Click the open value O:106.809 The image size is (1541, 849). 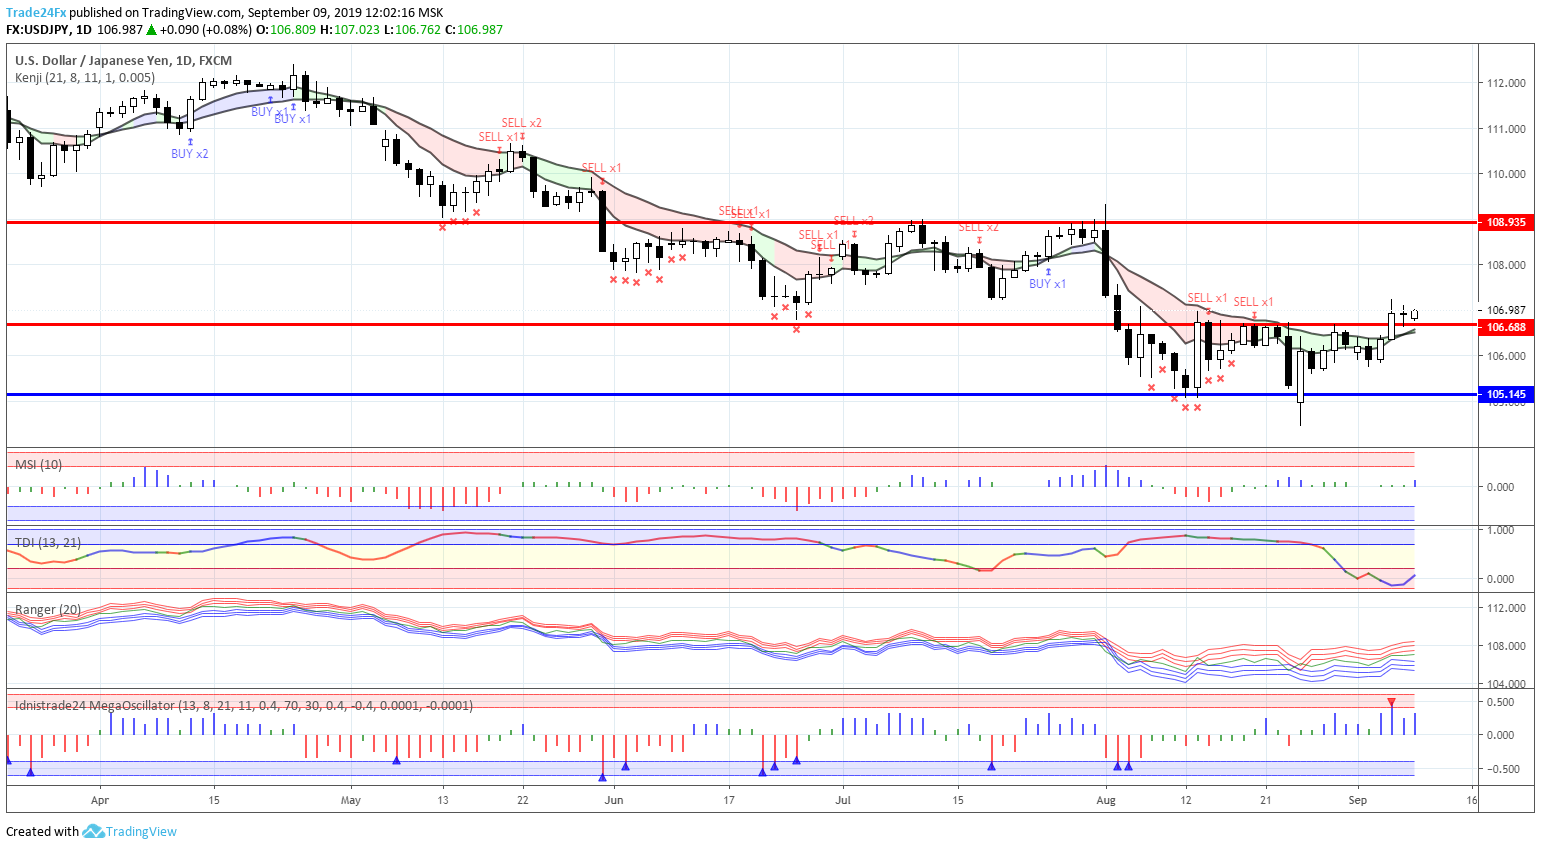[286, 30]
